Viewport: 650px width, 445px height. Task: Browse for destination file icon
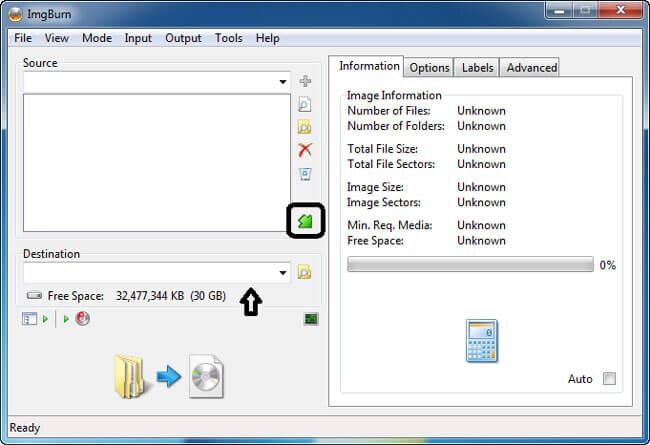click(304, 272)
